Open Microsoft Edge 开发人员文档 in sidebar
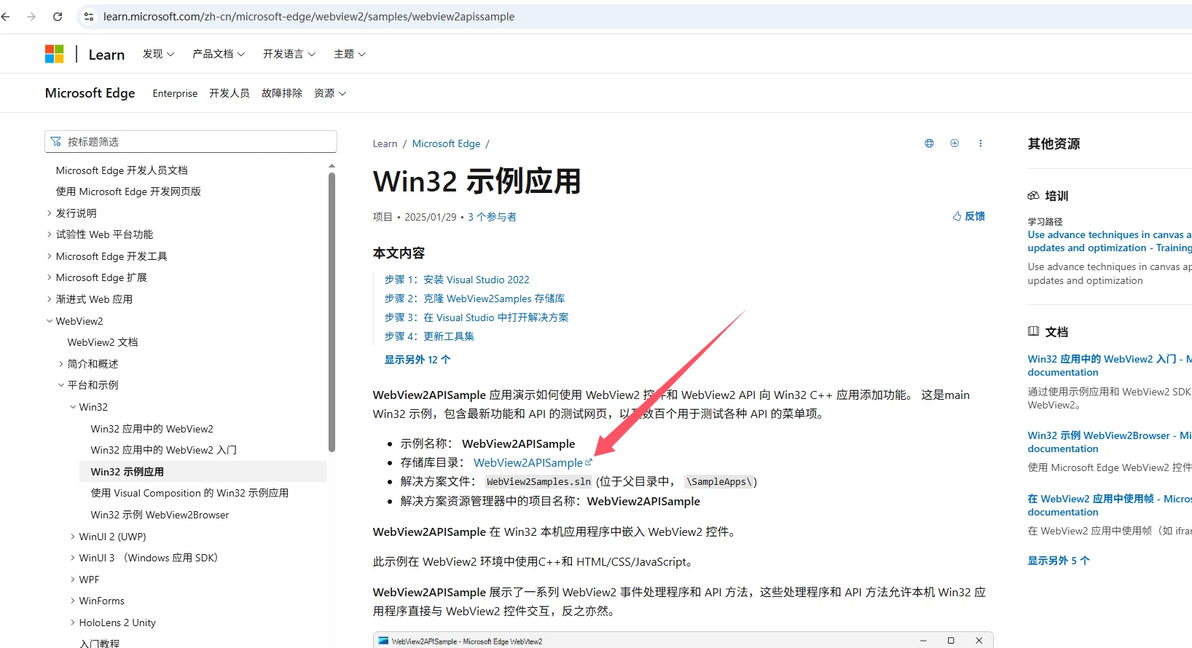The height and width of the screenshot is (648, 1192). pyautogui.click(x=122, y=170)
